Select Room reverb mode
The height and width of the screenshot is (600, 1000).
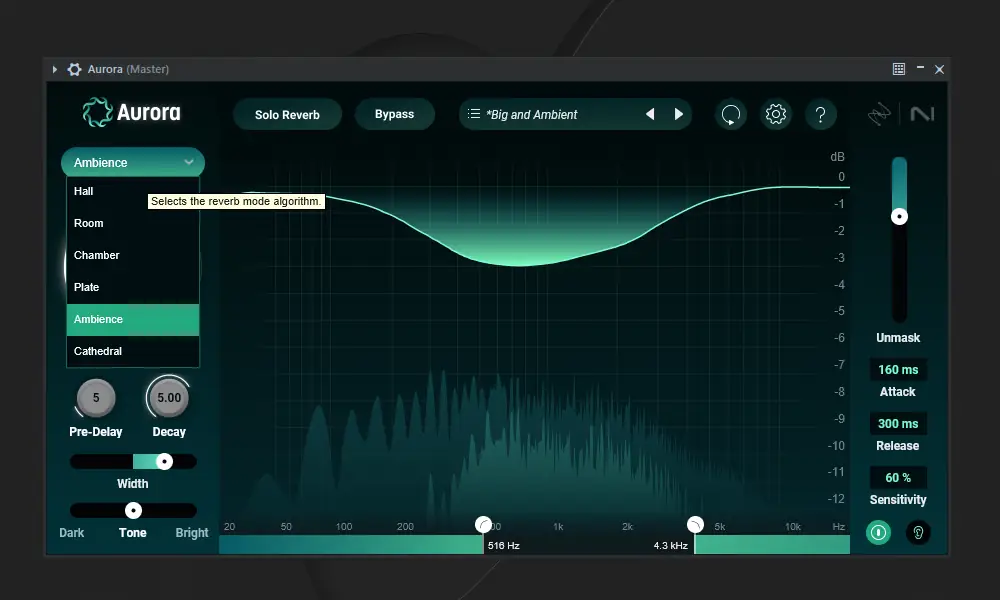pyautogui.click(x=133, y=223)
